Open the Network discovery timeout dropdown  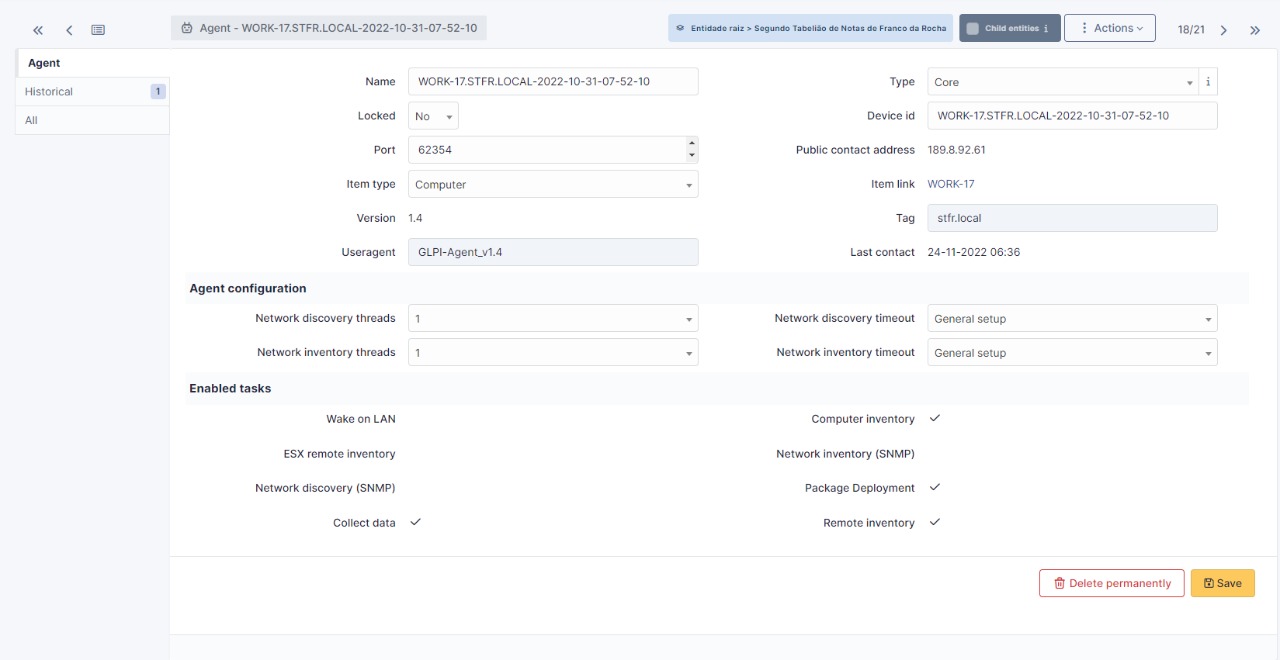pos(1072,318)
